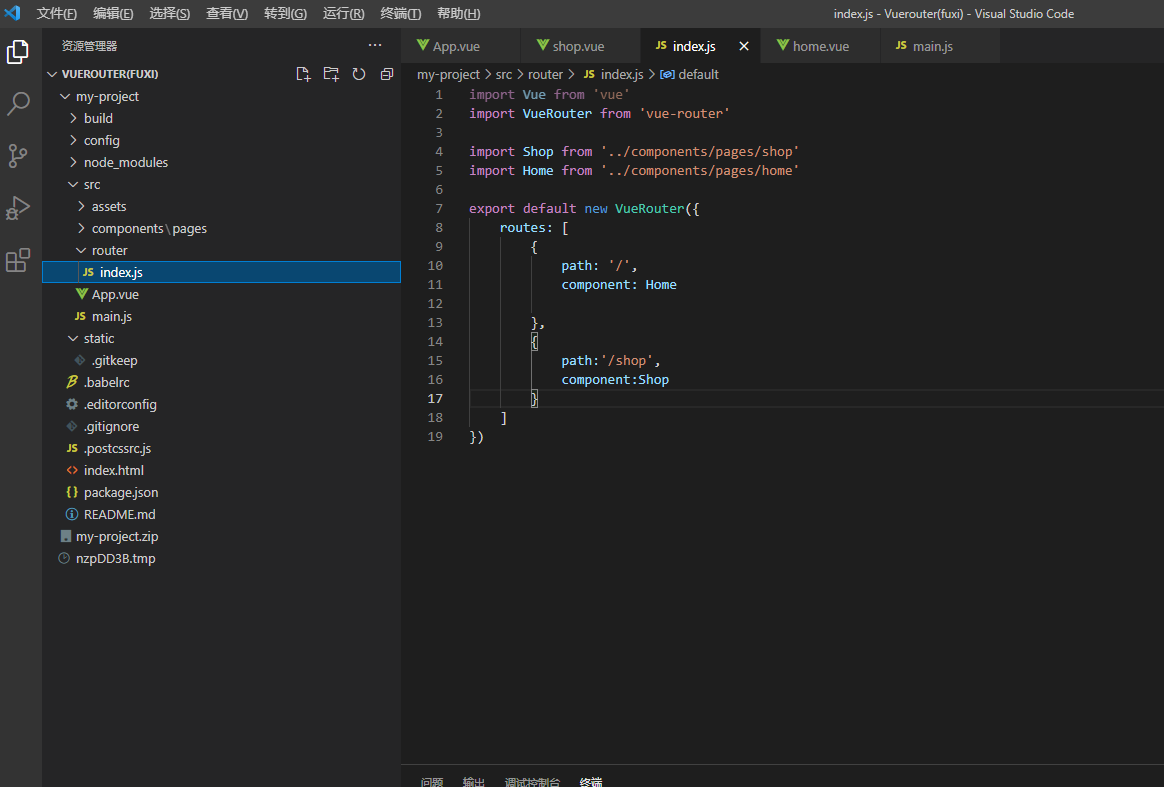Open the Run and Debug view
Image resolution: width=1164 pixels, height=787 pixels.
coord(18,208)
